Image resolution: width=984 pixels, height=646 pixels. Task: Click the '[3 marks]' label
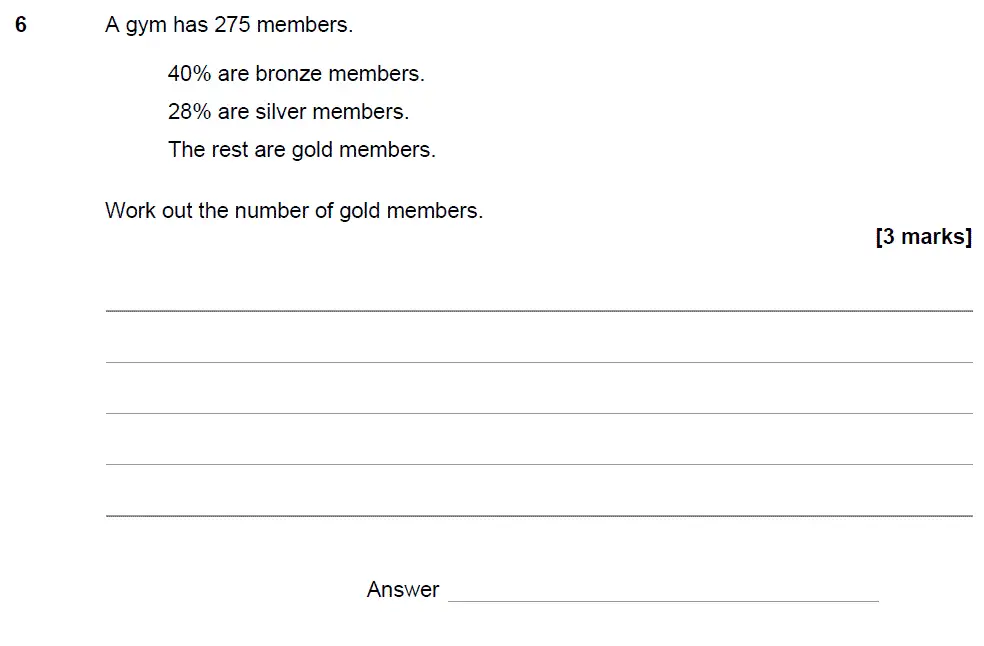click(x=923, y=237)
